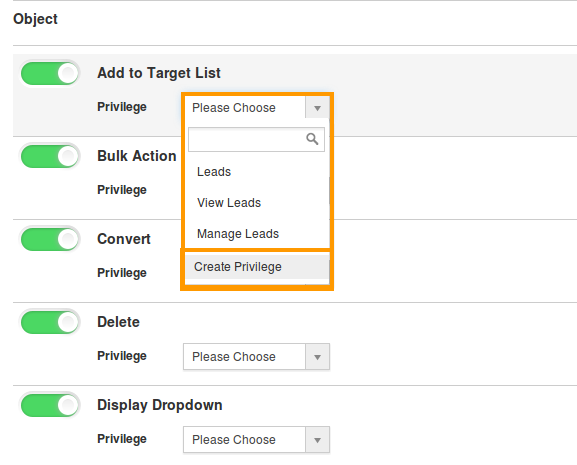
Task: Disable the Add to Target List toggle
Action: [x=50, y=73]
